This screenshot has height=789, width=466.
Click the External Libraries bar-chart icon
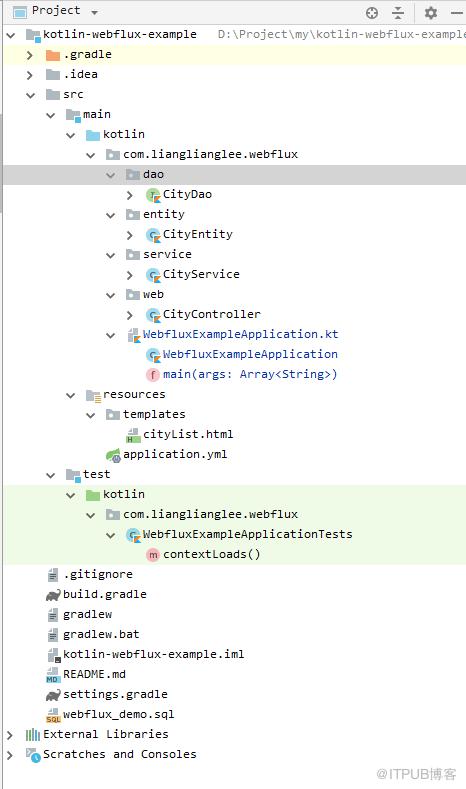tap(33, 735)
